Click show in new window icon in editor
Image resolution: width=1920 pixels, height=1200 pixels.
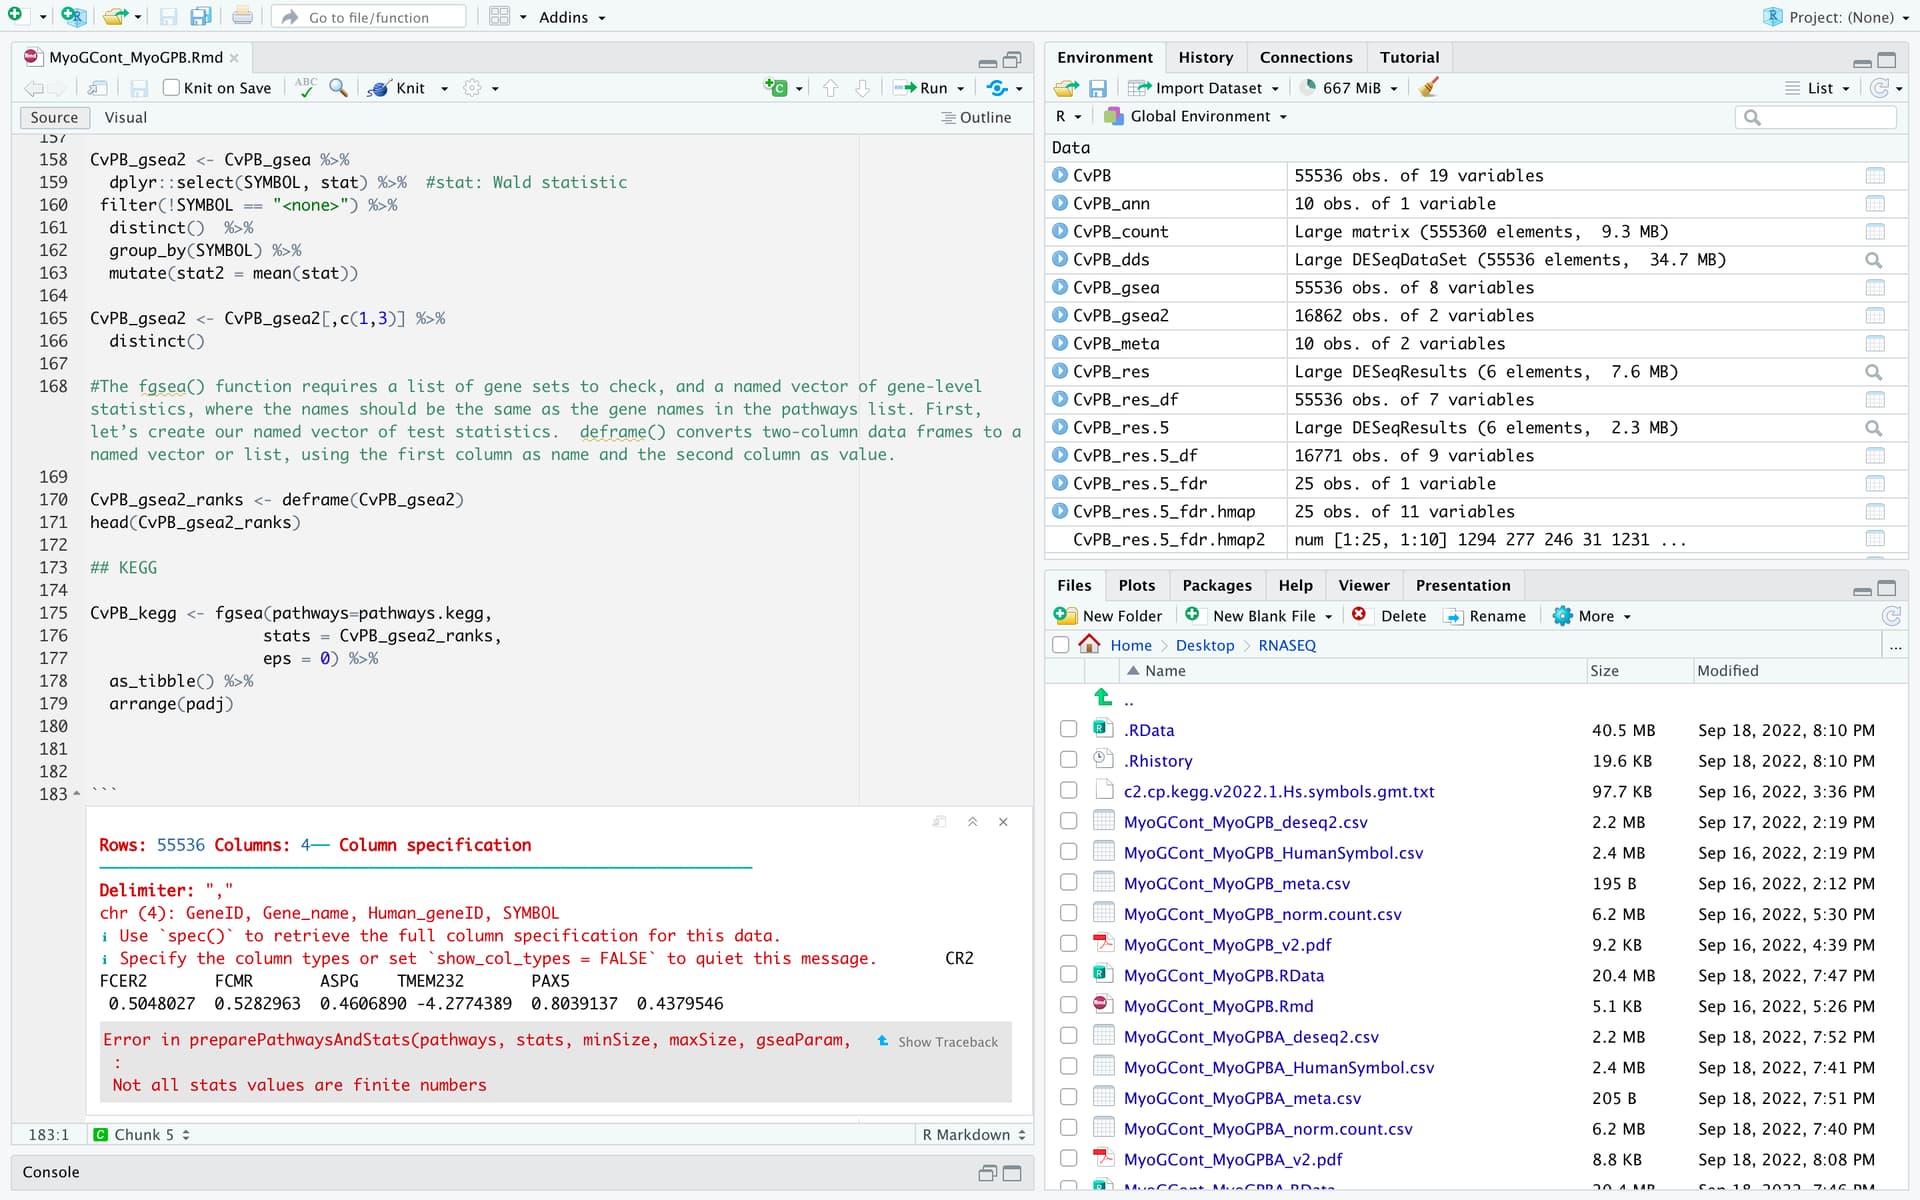[97, 88]
